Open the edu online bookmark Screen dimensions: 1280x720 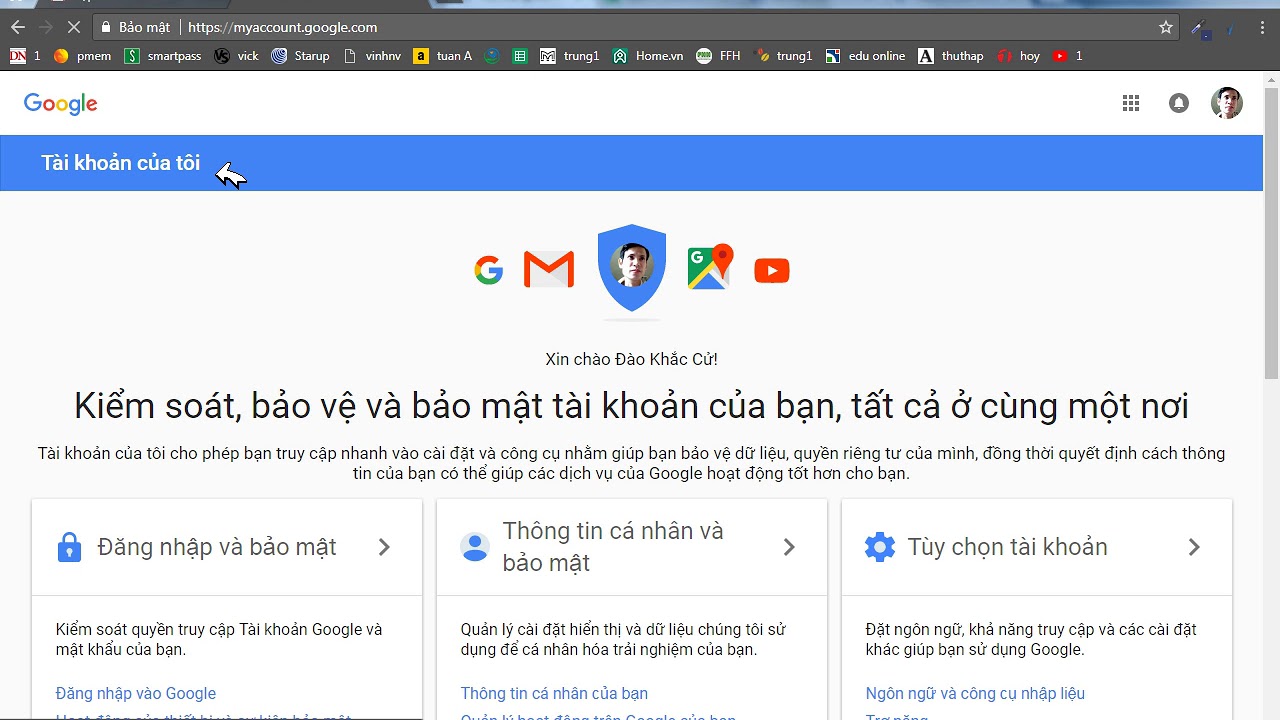(865, 56)
